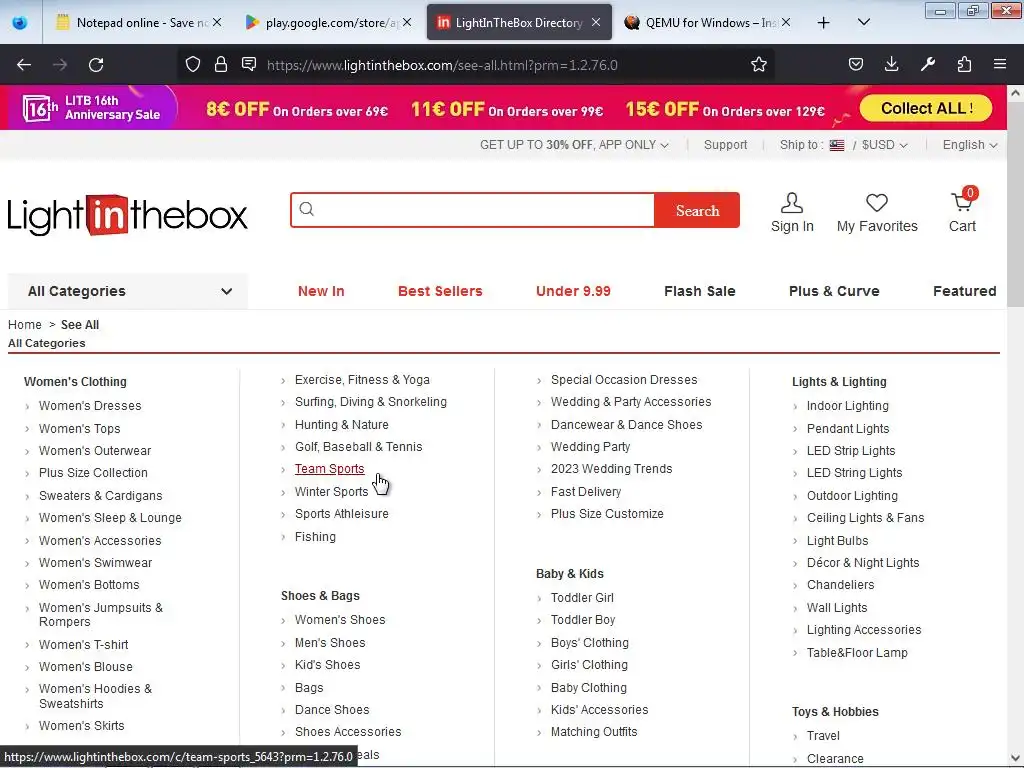Switch to the play.google.com tab

(327, 23)
